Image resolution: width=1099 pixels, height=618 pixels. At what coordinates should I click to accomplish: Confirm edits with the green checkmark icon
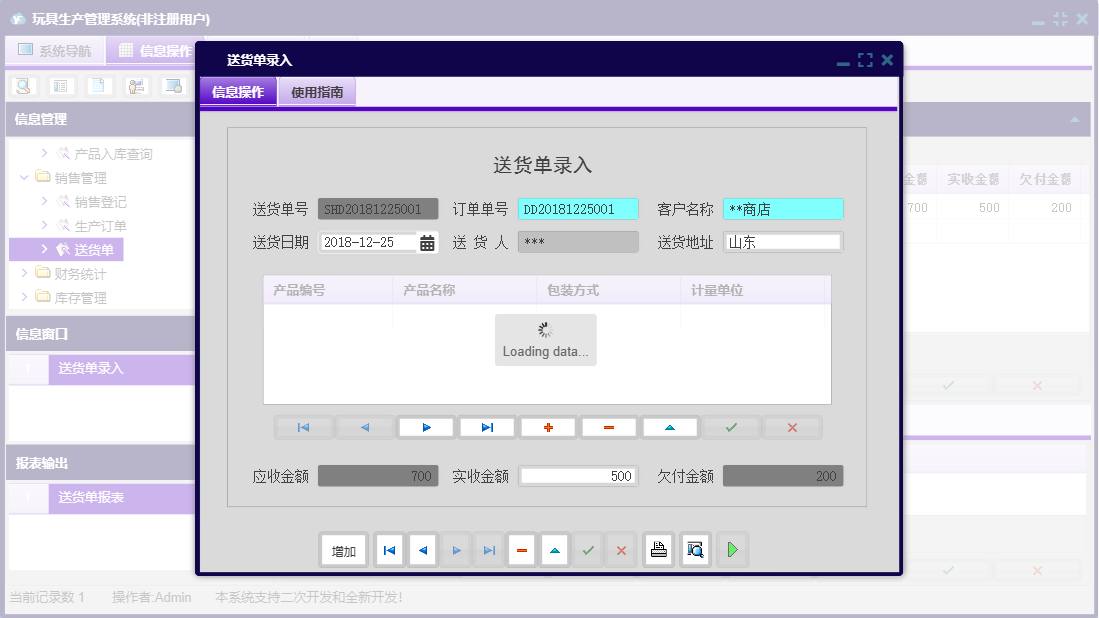tap(730, 427)
